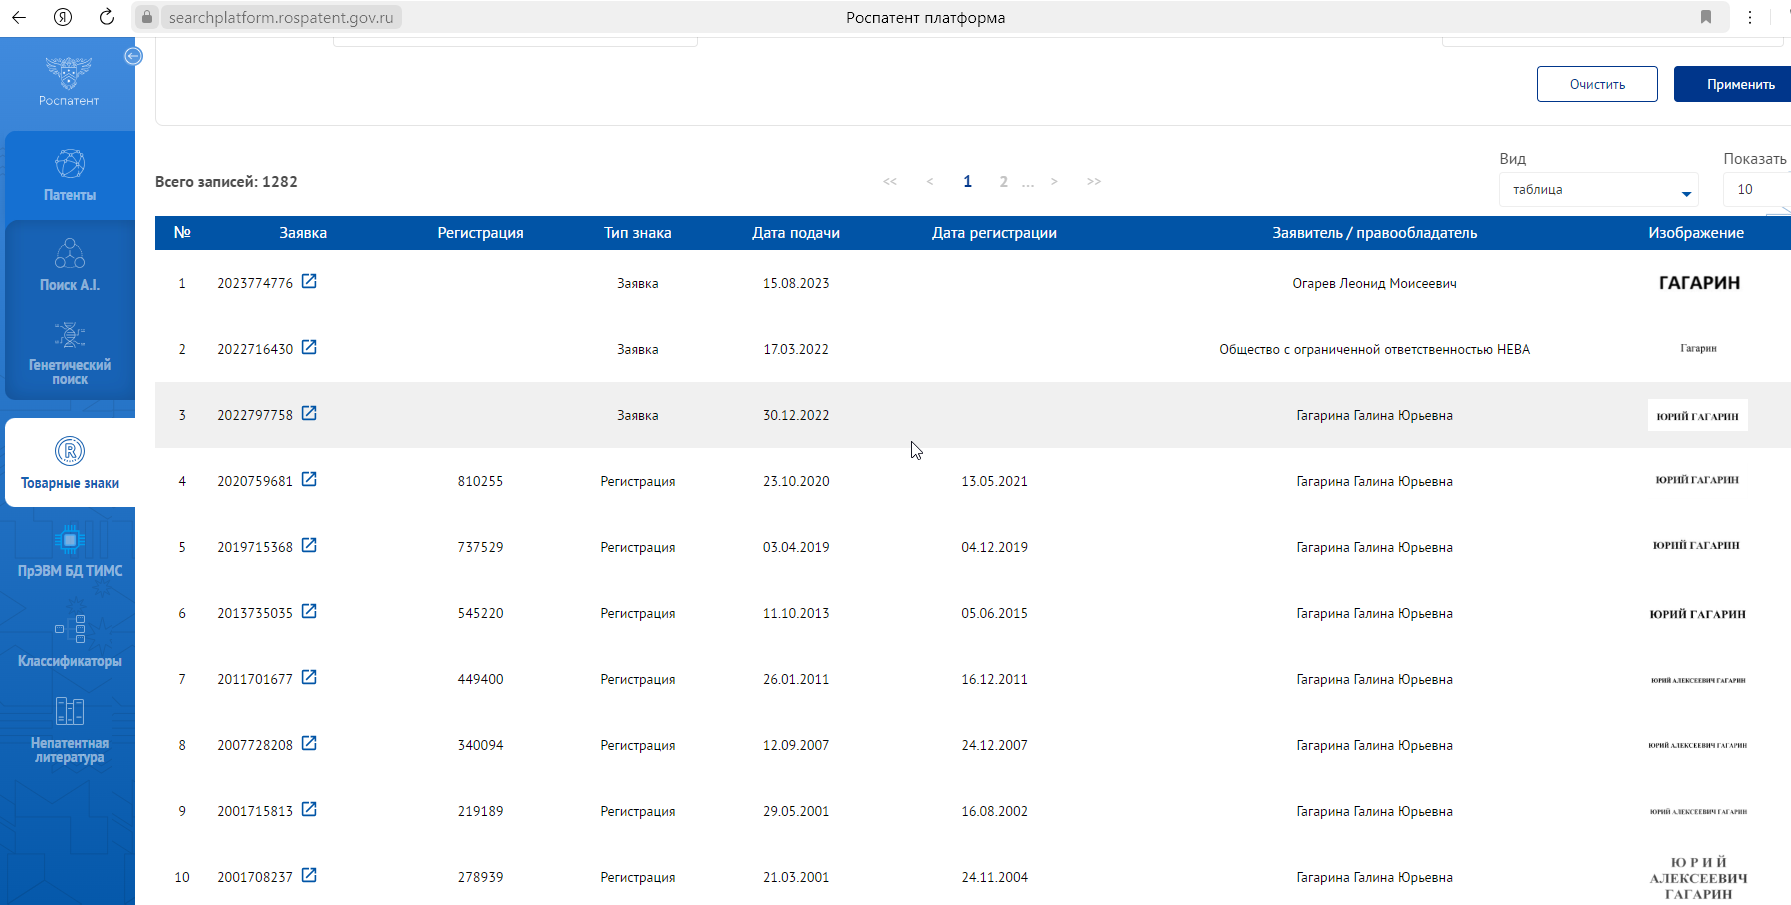Click registration number 737529

(480, 547)
